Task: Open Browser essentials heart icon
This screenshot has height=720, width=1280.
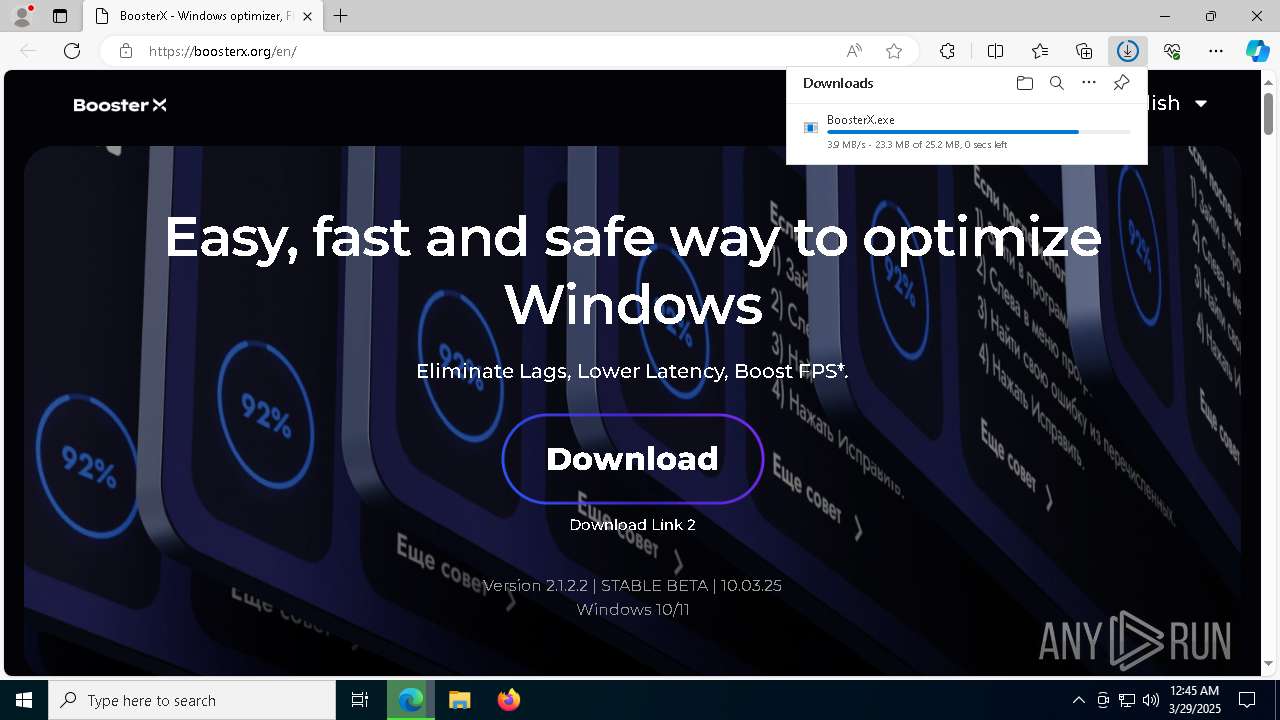Action: point(1172,51)
